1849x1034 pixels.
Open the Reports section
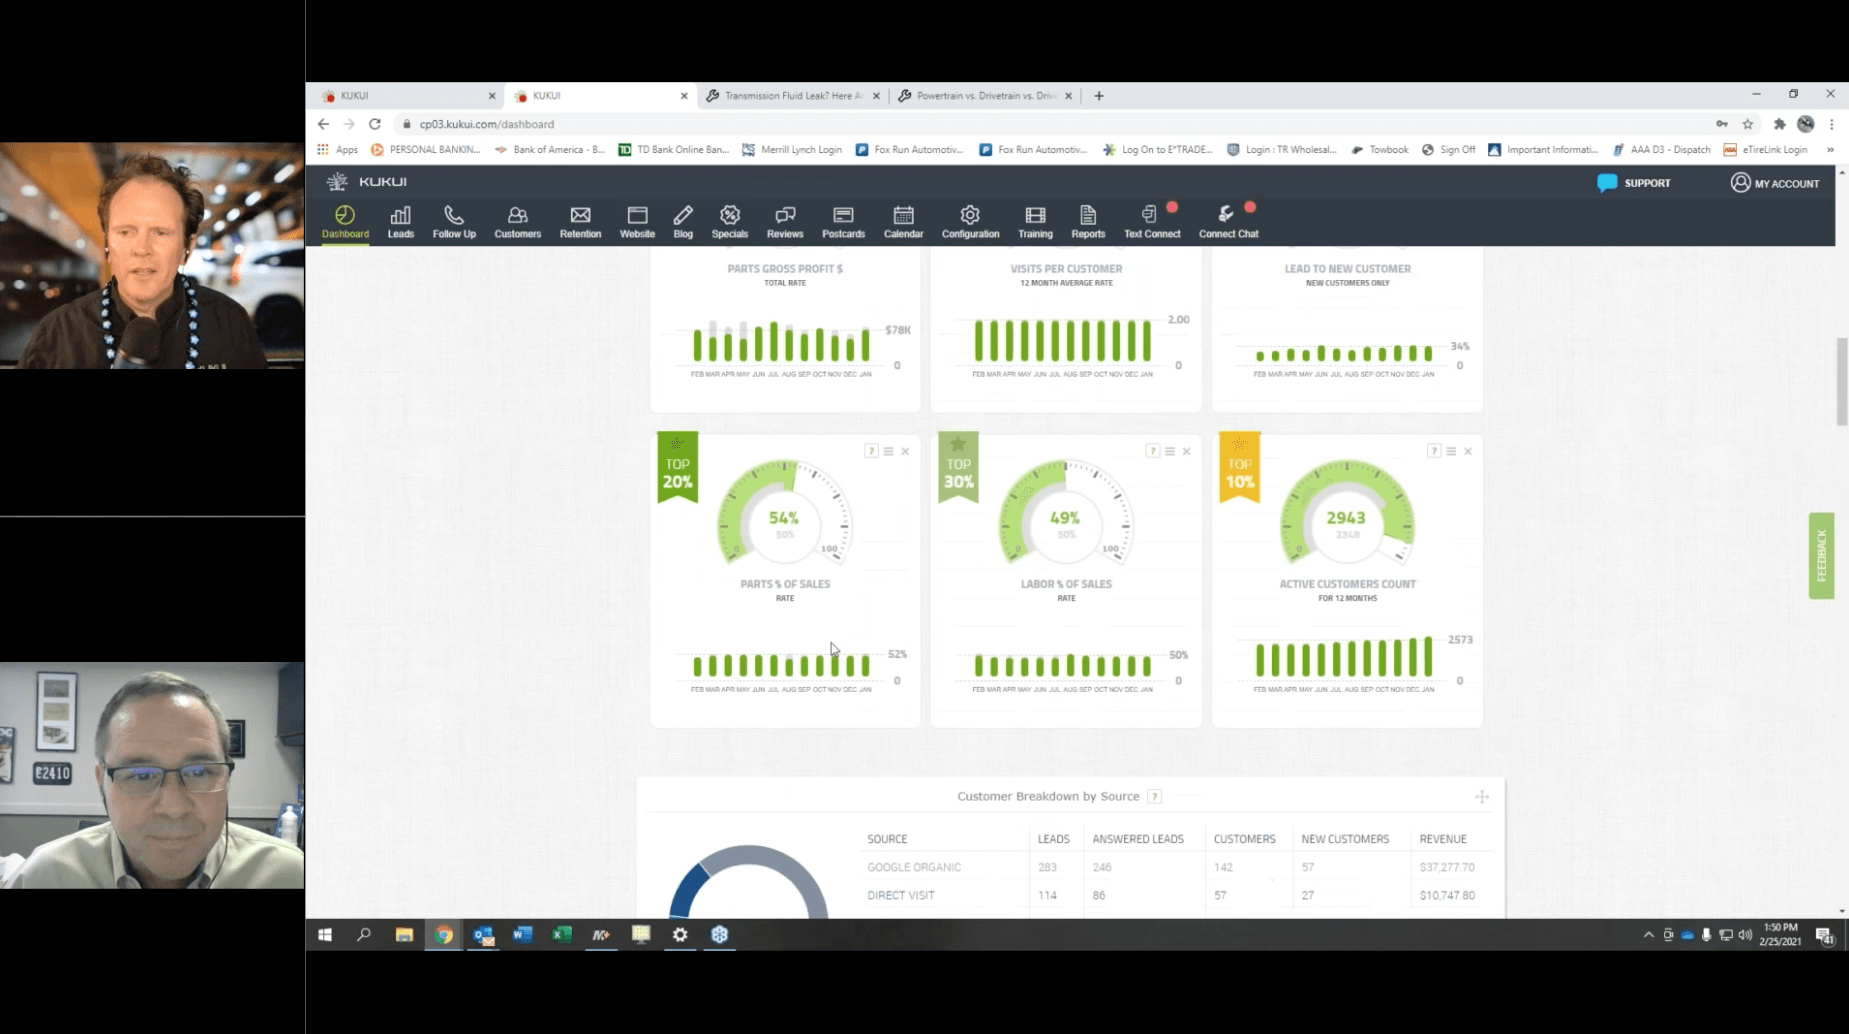pyautogui.click(x=1088, y=222)
